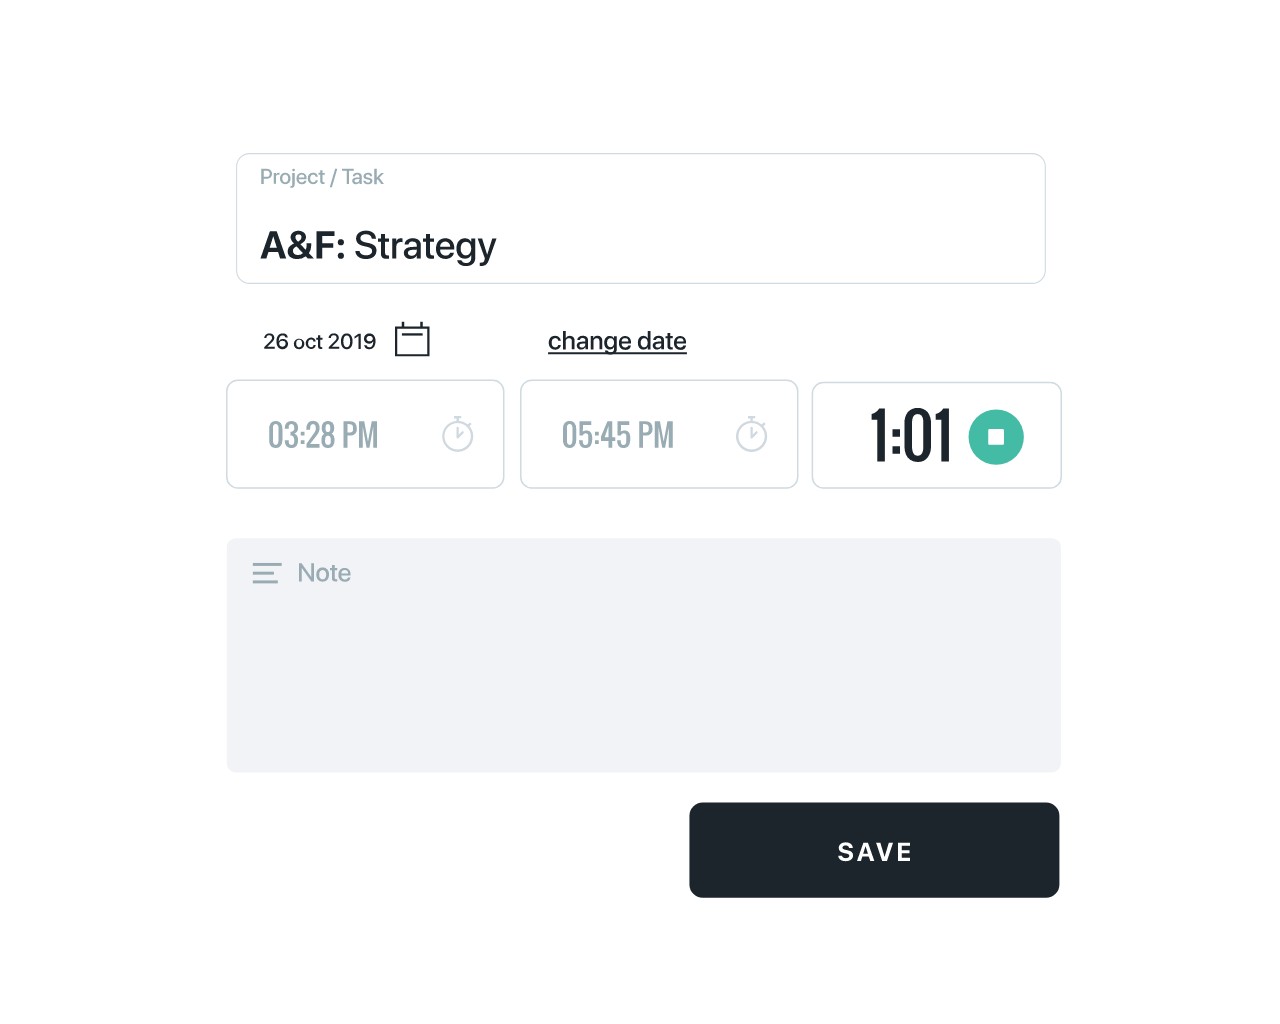1280x1024 pixels.
Task: Click the timer icon in the start time box
Action: click(458, 434)
